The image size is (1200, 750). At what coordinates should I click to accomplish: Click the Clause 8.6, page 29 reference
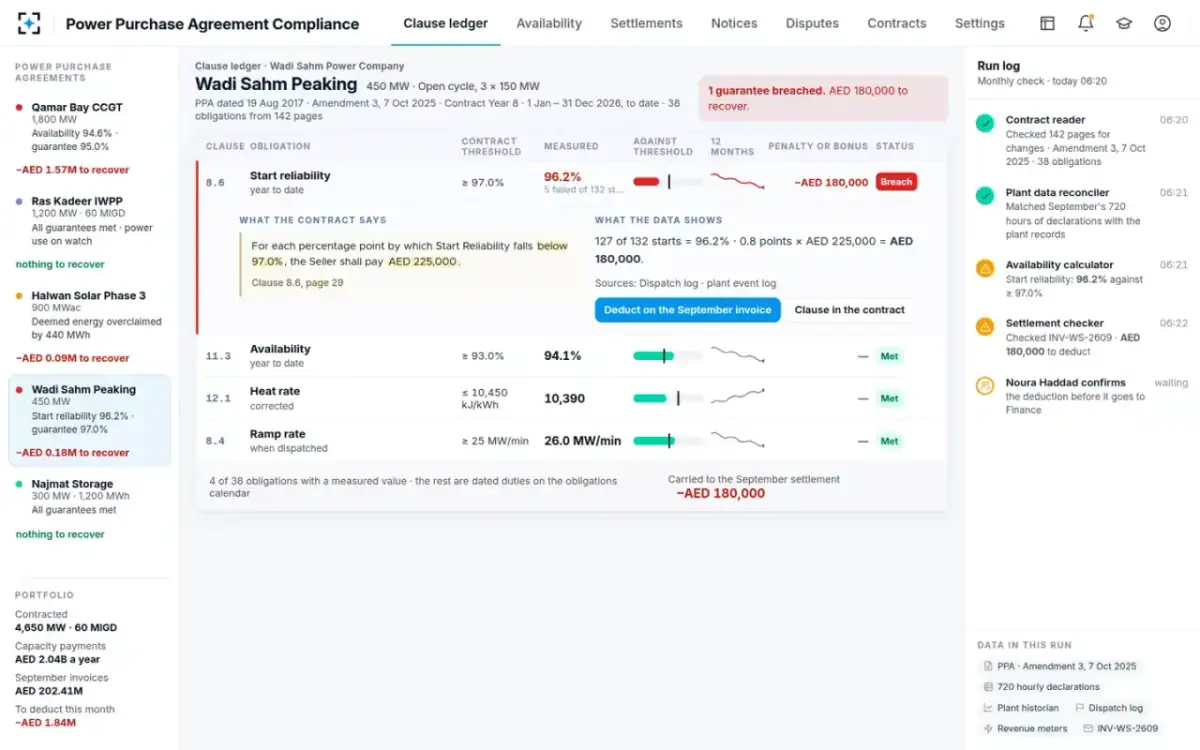[297, 283]
